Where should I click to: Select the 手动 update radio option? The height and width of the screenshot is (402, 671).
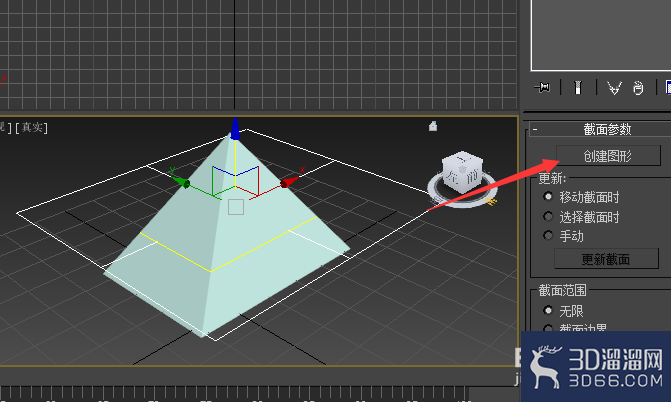tap(548, 235)
